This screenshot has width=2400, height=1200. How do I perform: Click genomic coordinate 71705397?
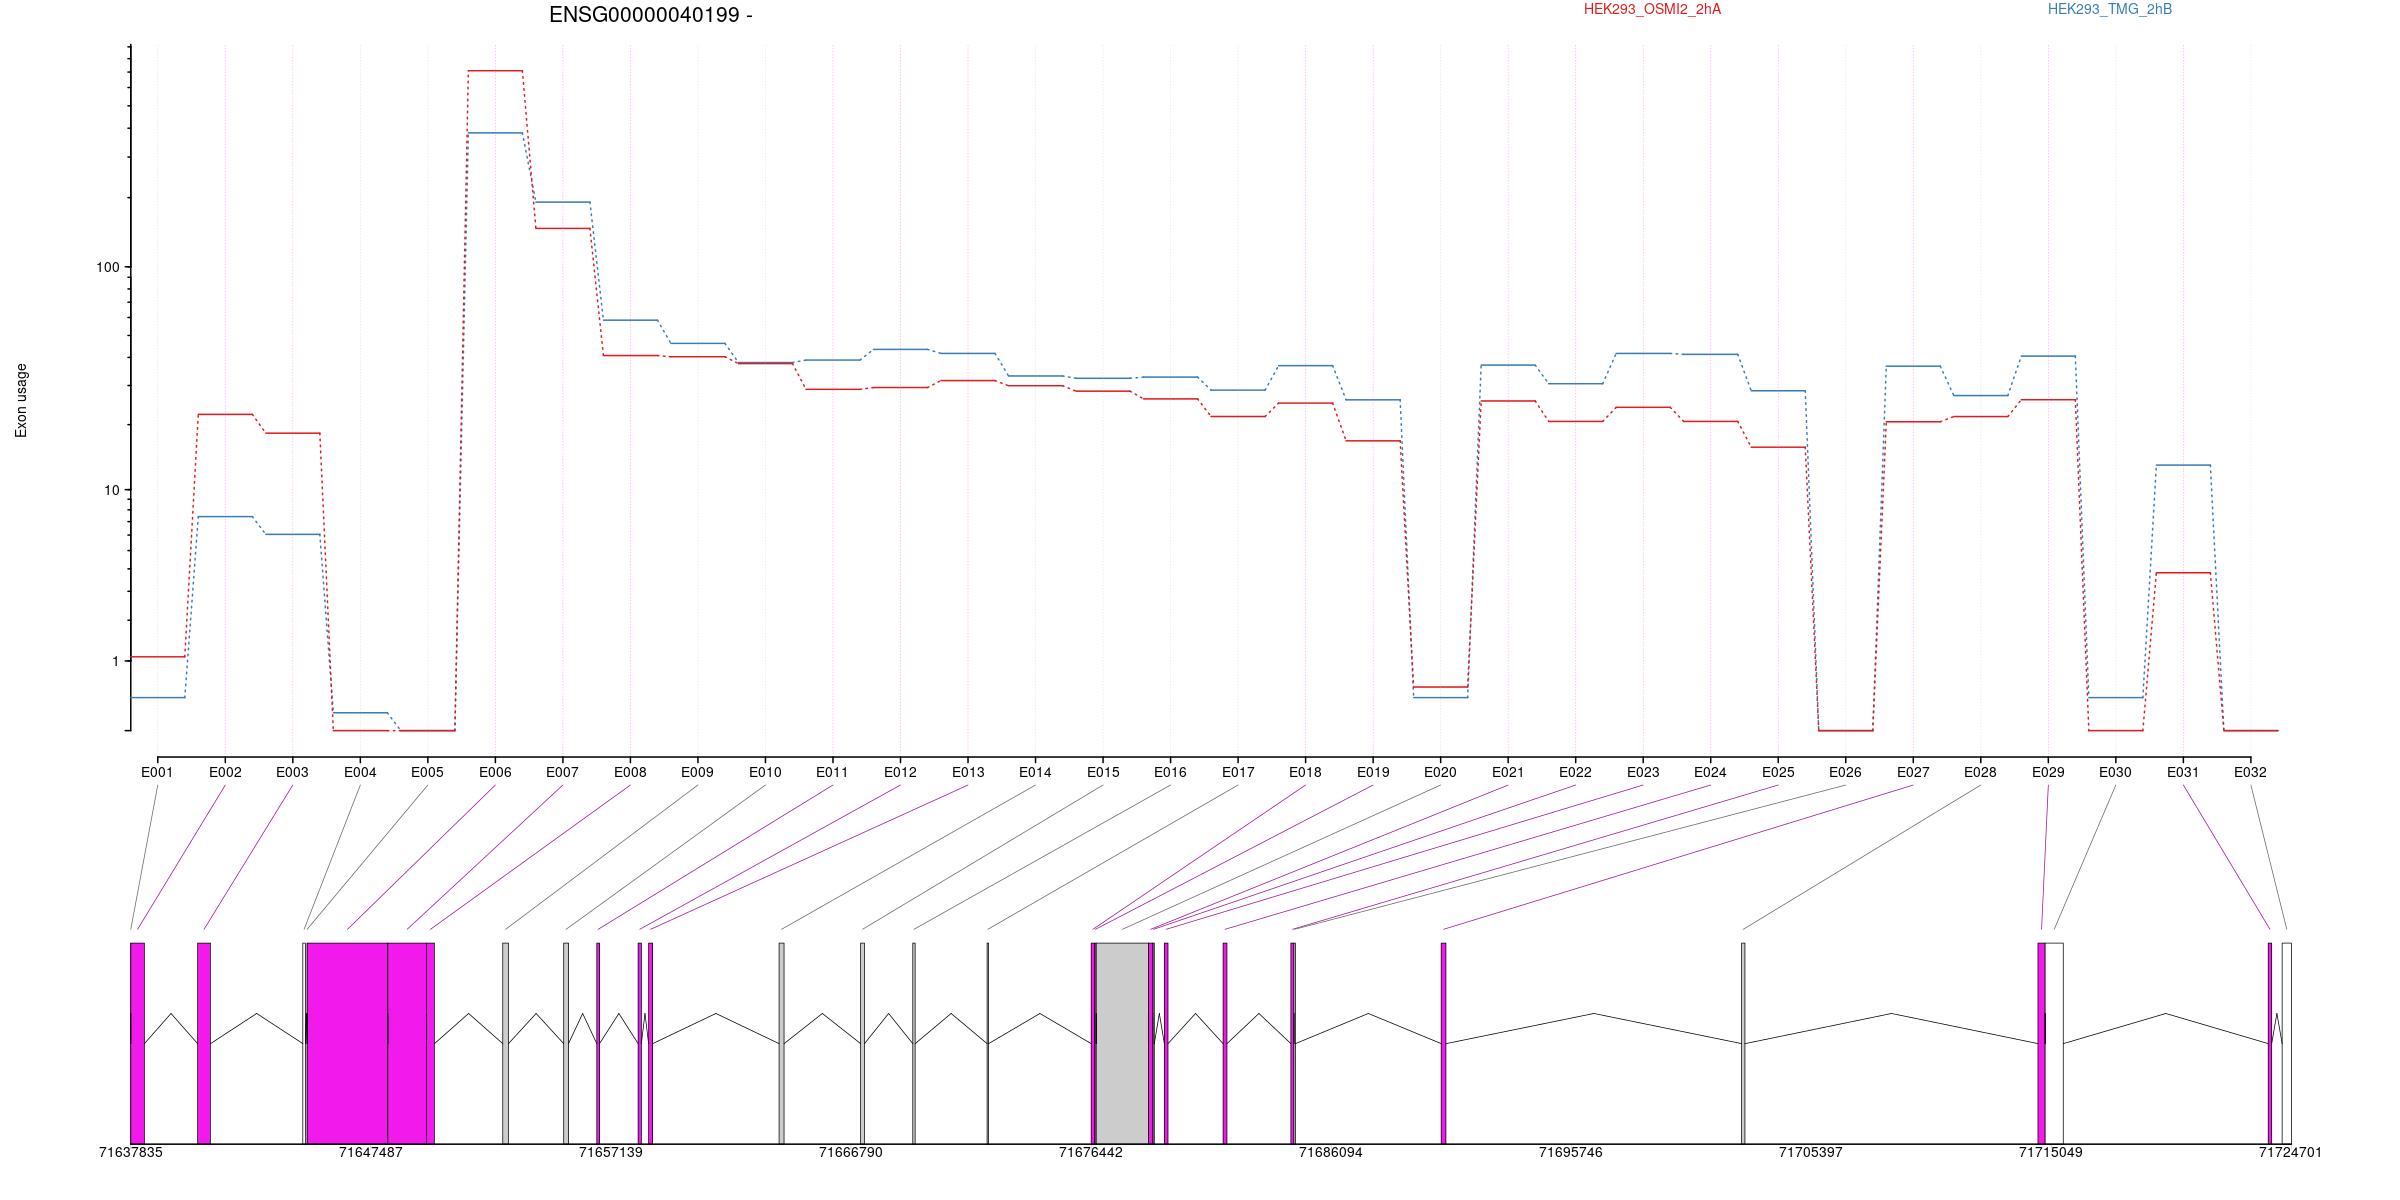(x=1810, y=1152)
